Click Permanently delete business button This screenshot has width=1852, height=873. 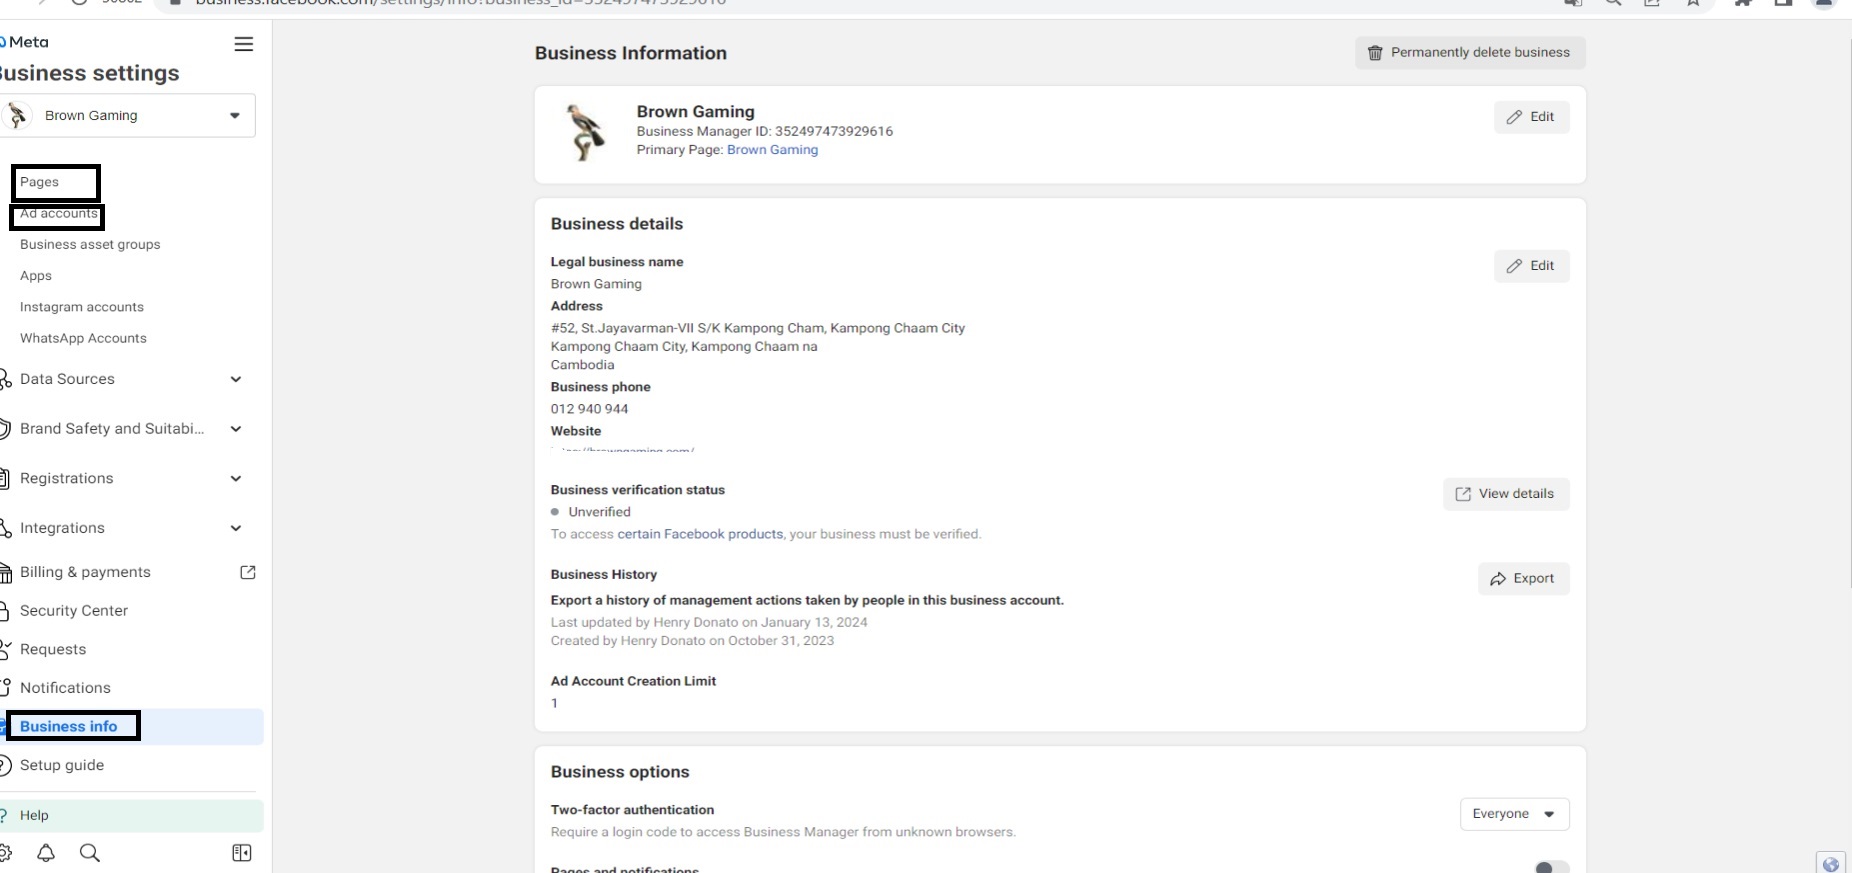(x=1470, y=52)
